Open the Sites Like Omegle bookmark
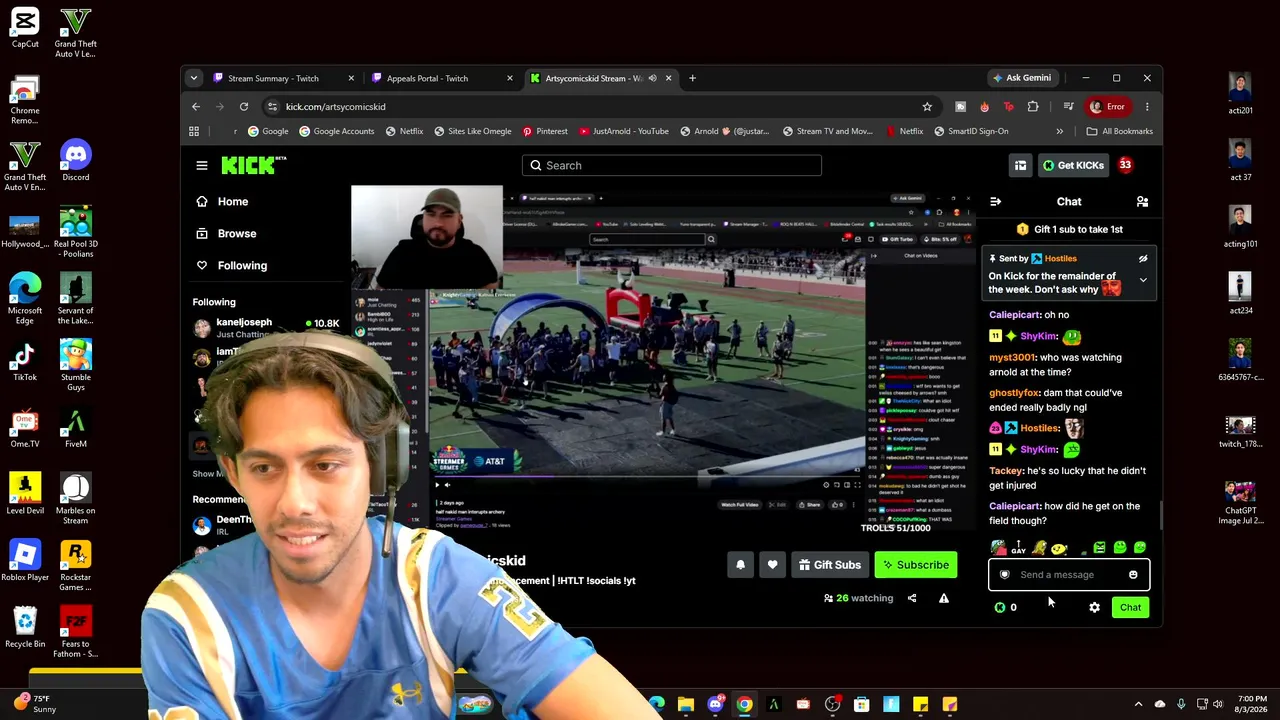 (471, 131)
